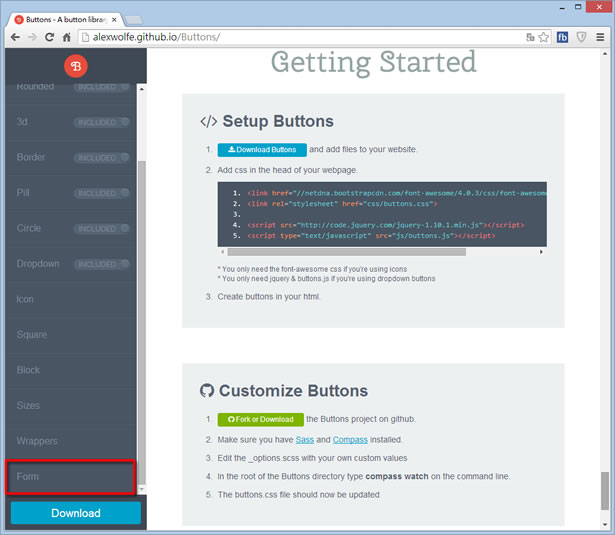Click the Download Buttons button
The width and height of the screenshot is (615, 535).
coord(262,150)
